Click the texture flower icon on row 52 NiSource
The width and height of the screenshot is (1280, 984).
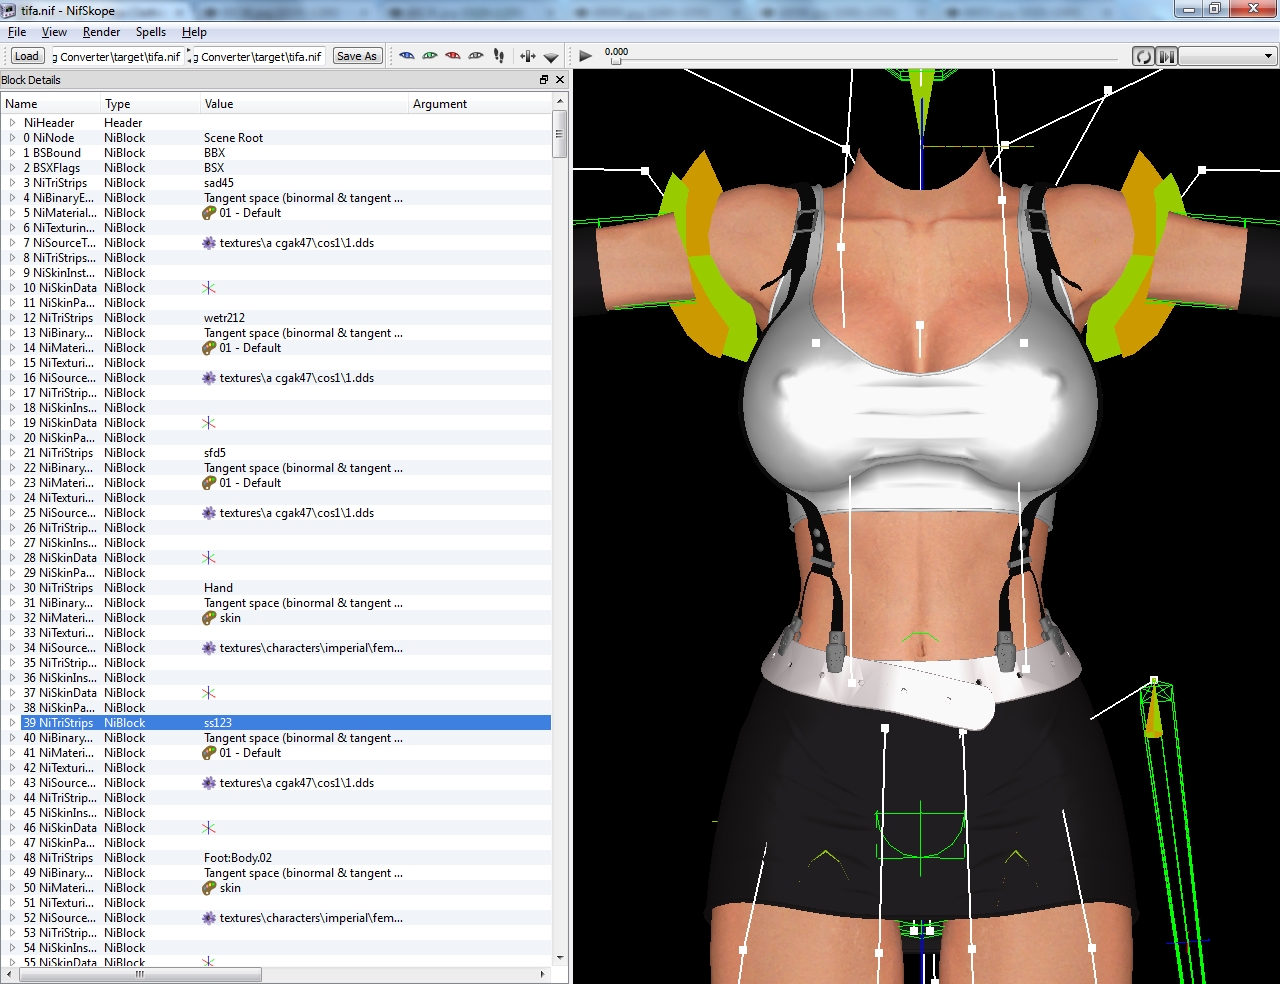tap(209, 918)
